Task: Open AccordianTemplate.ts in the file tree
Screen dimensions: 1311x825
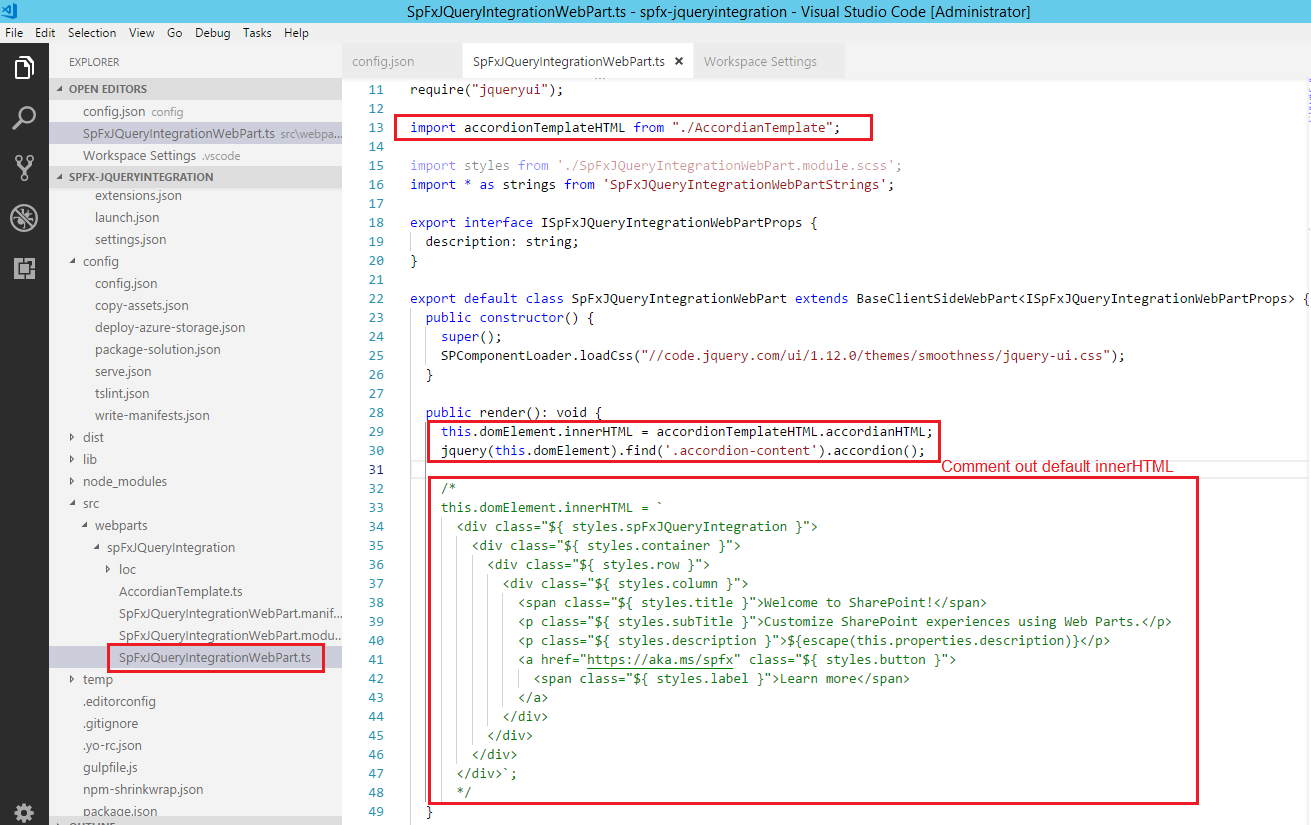Action: [180, 591]
